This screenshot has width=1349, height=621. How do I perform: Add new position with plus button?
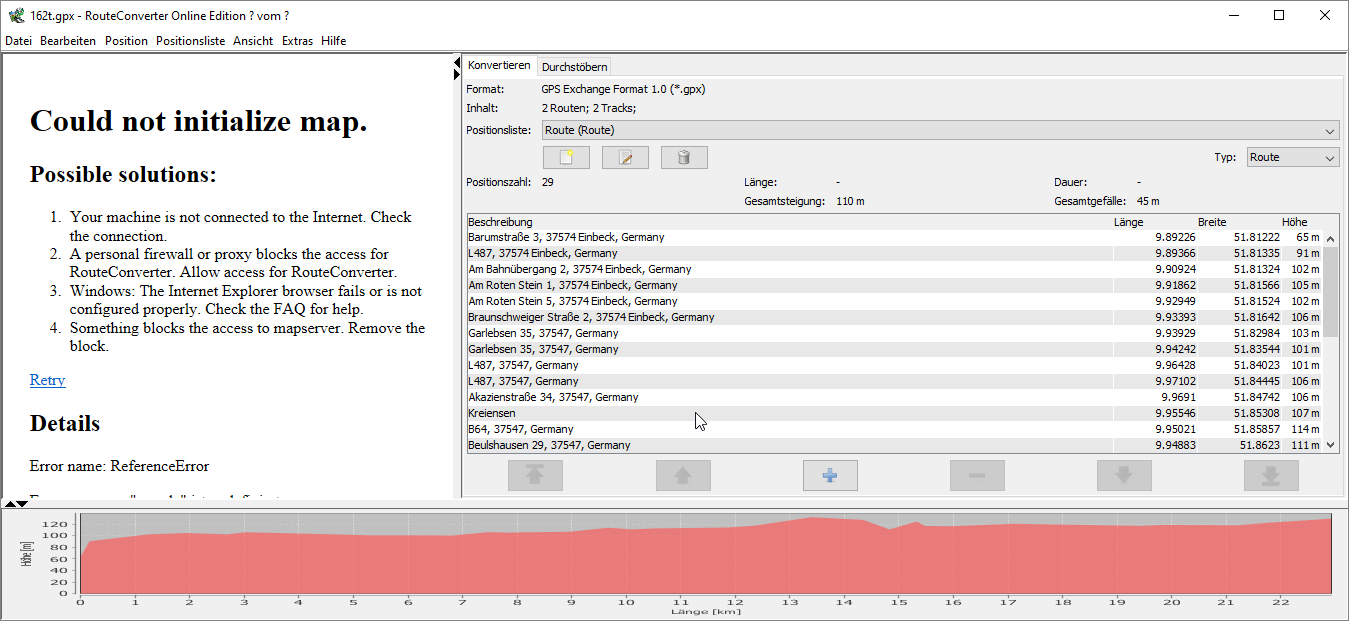click(830, 476)
